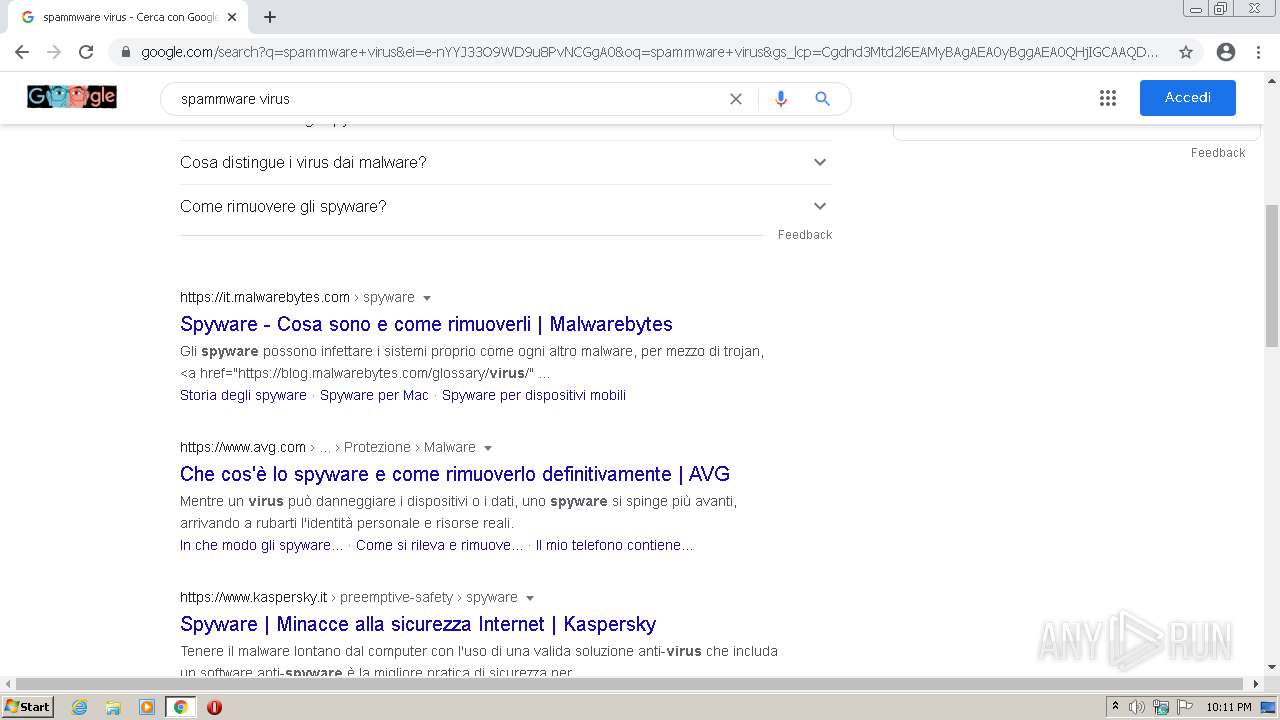1280x720 pixels.
Task: Click the Action Center flag tray icon
Action: (1184, 707)
